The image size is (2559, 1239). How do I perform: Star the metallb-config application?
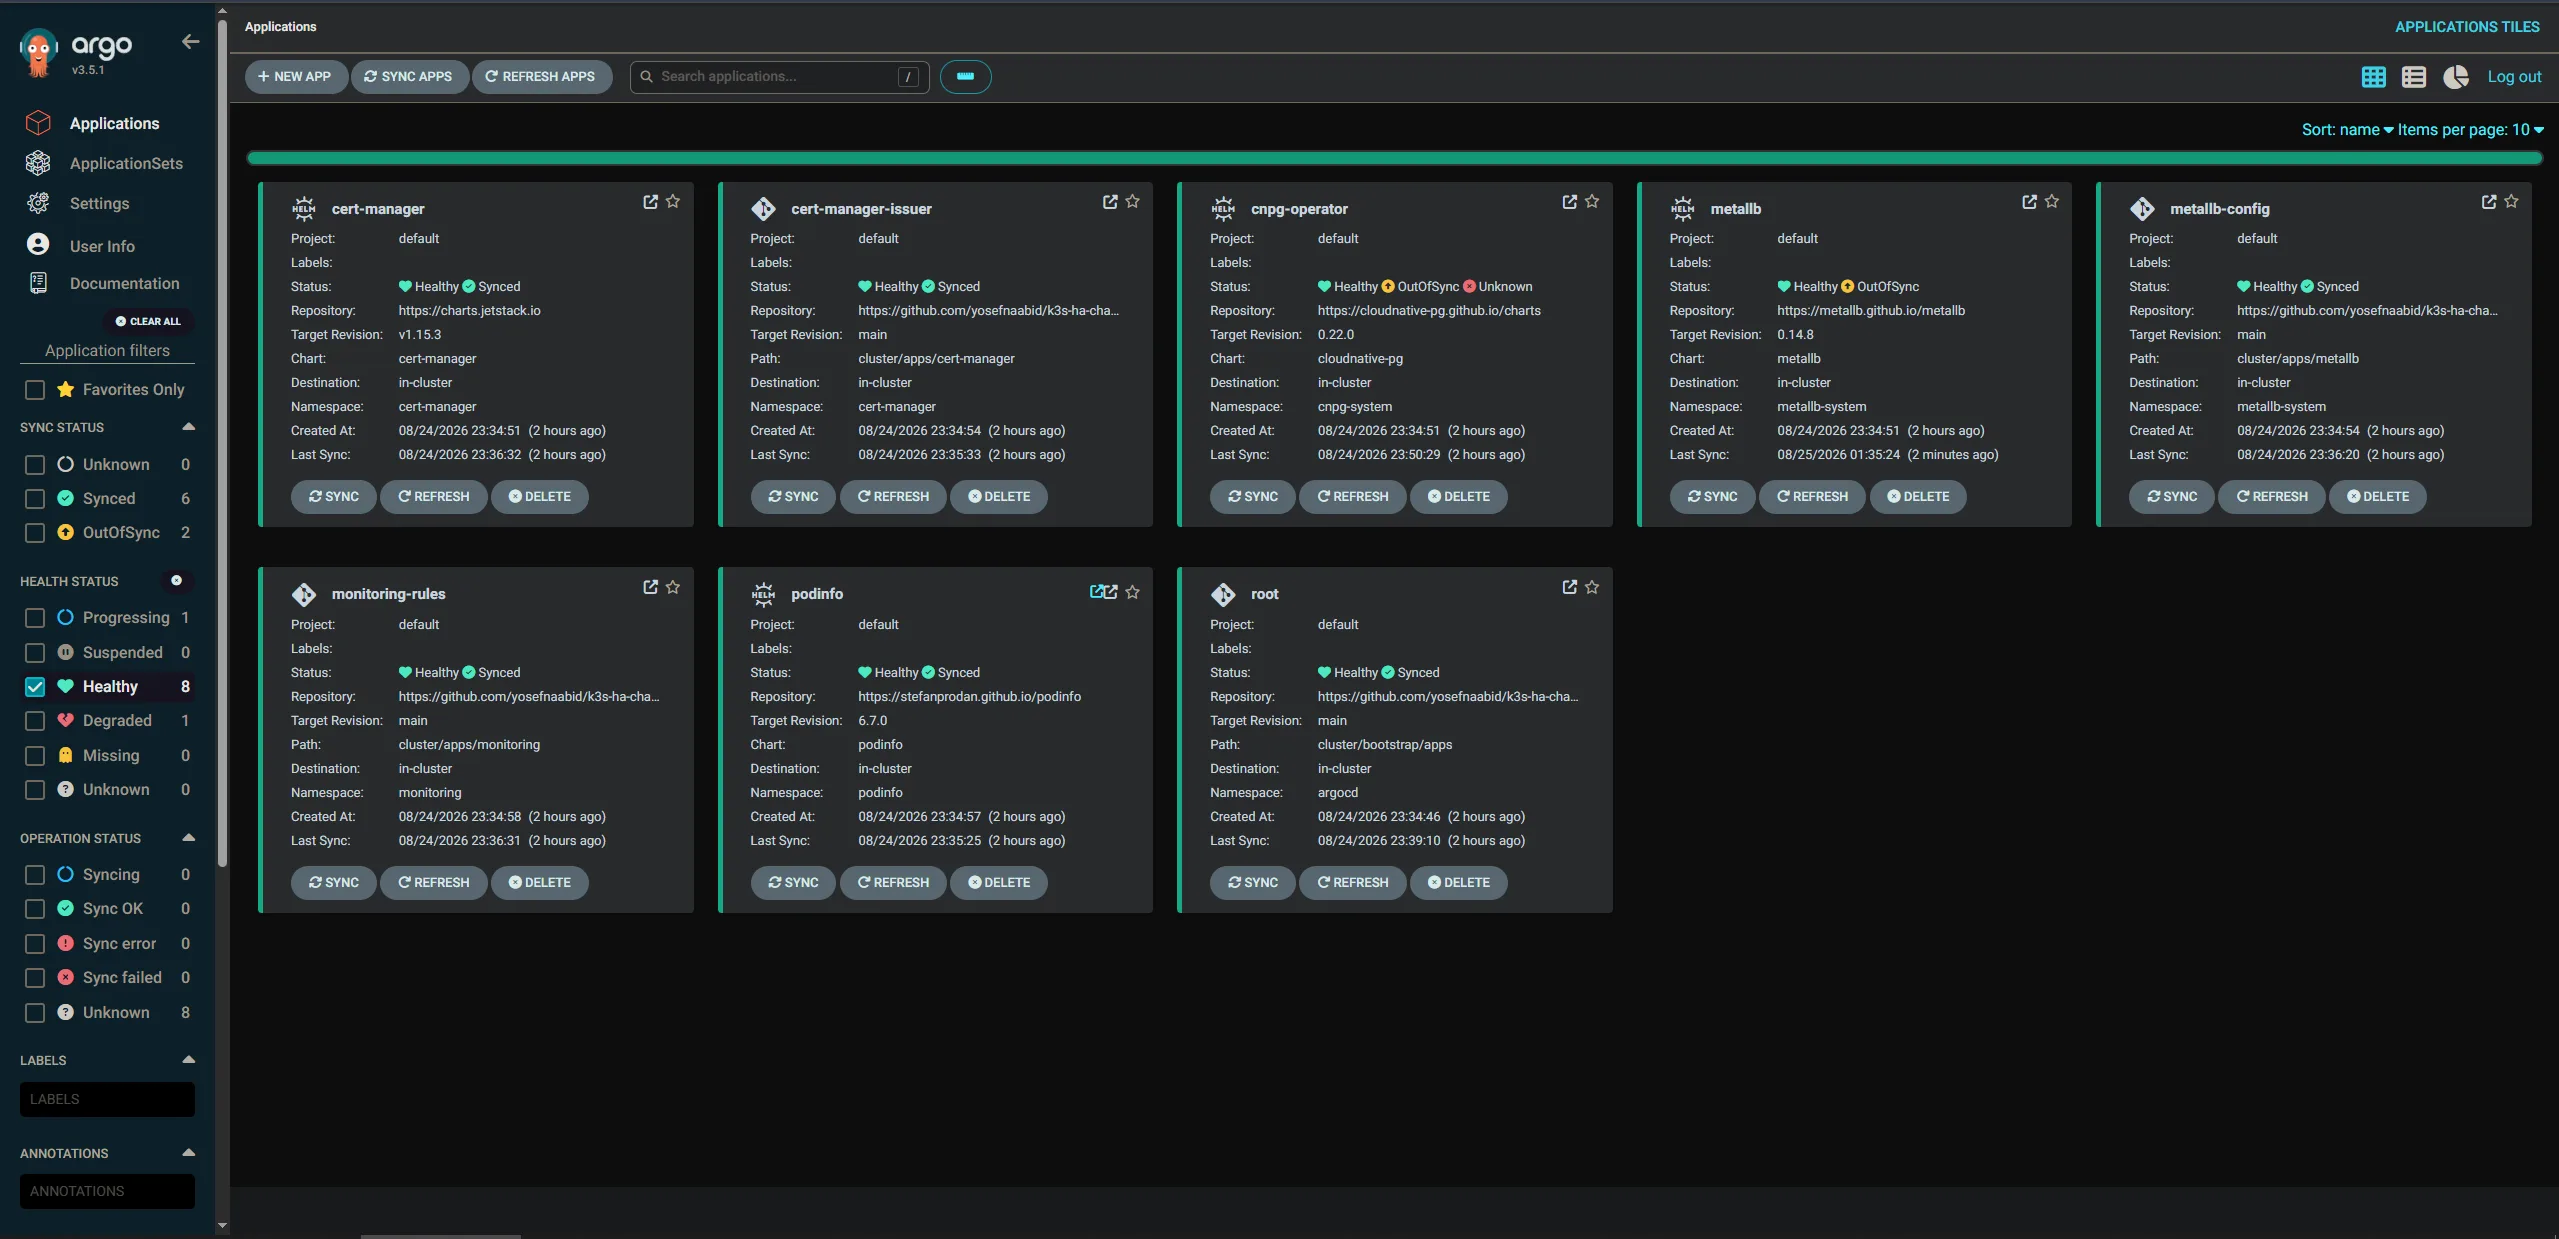click(x=2511, y=202)
